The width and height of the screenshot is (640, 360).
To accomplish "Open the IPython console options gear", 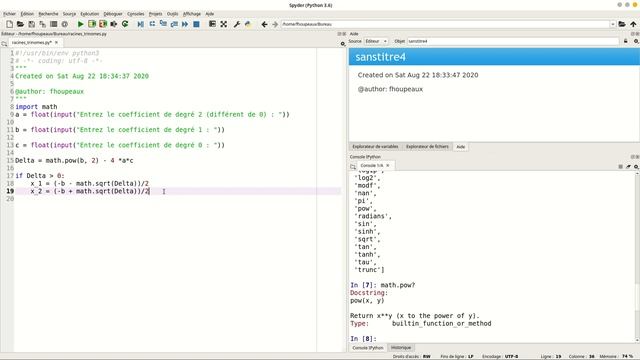I will coord(636,167).
